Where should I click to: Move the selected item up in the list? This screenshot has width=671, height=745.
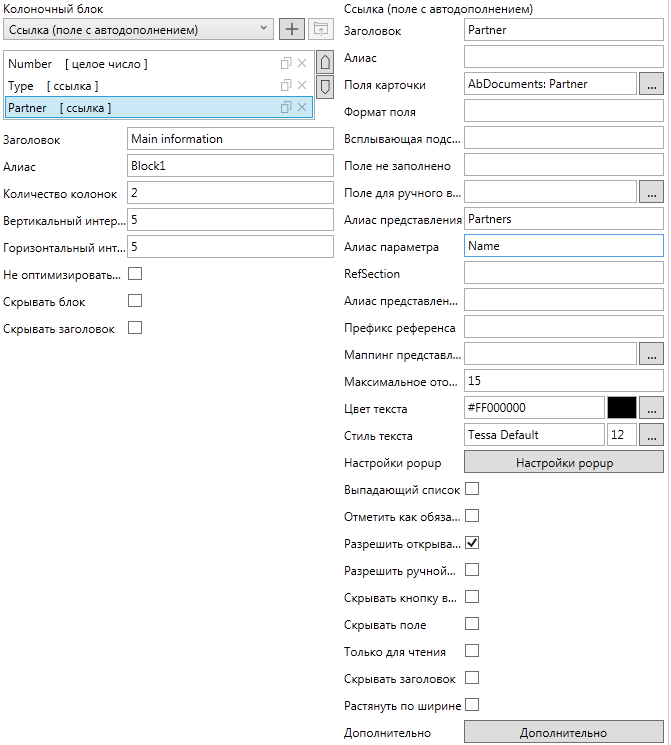(324, 63)
